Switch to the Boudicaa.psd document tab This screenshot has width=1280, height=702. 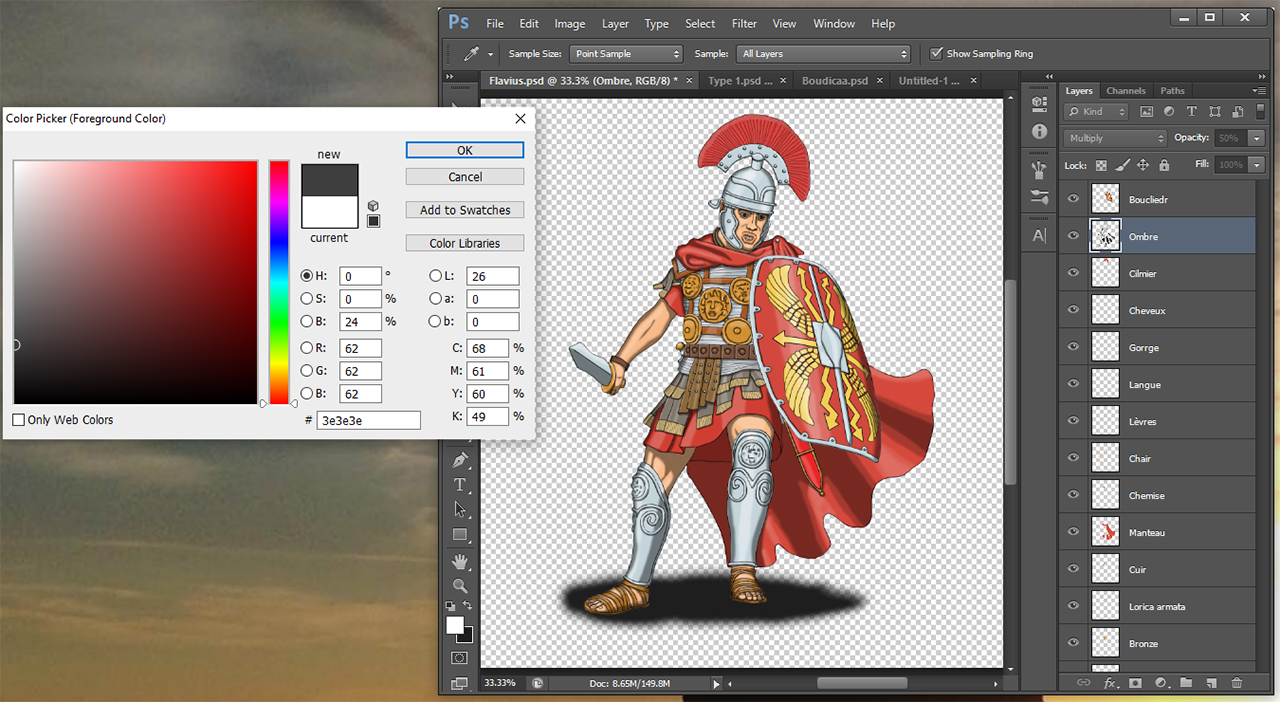835,81
